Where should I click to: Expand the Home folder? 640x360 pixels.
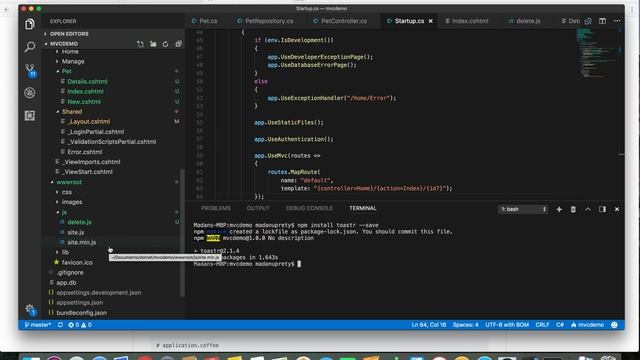coord(70,51)
